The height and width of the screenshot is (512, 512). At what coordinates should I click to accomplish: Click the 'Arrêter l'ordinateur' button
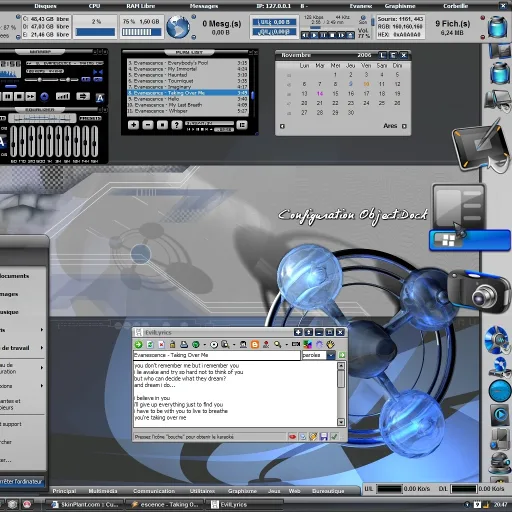[22, 482]
